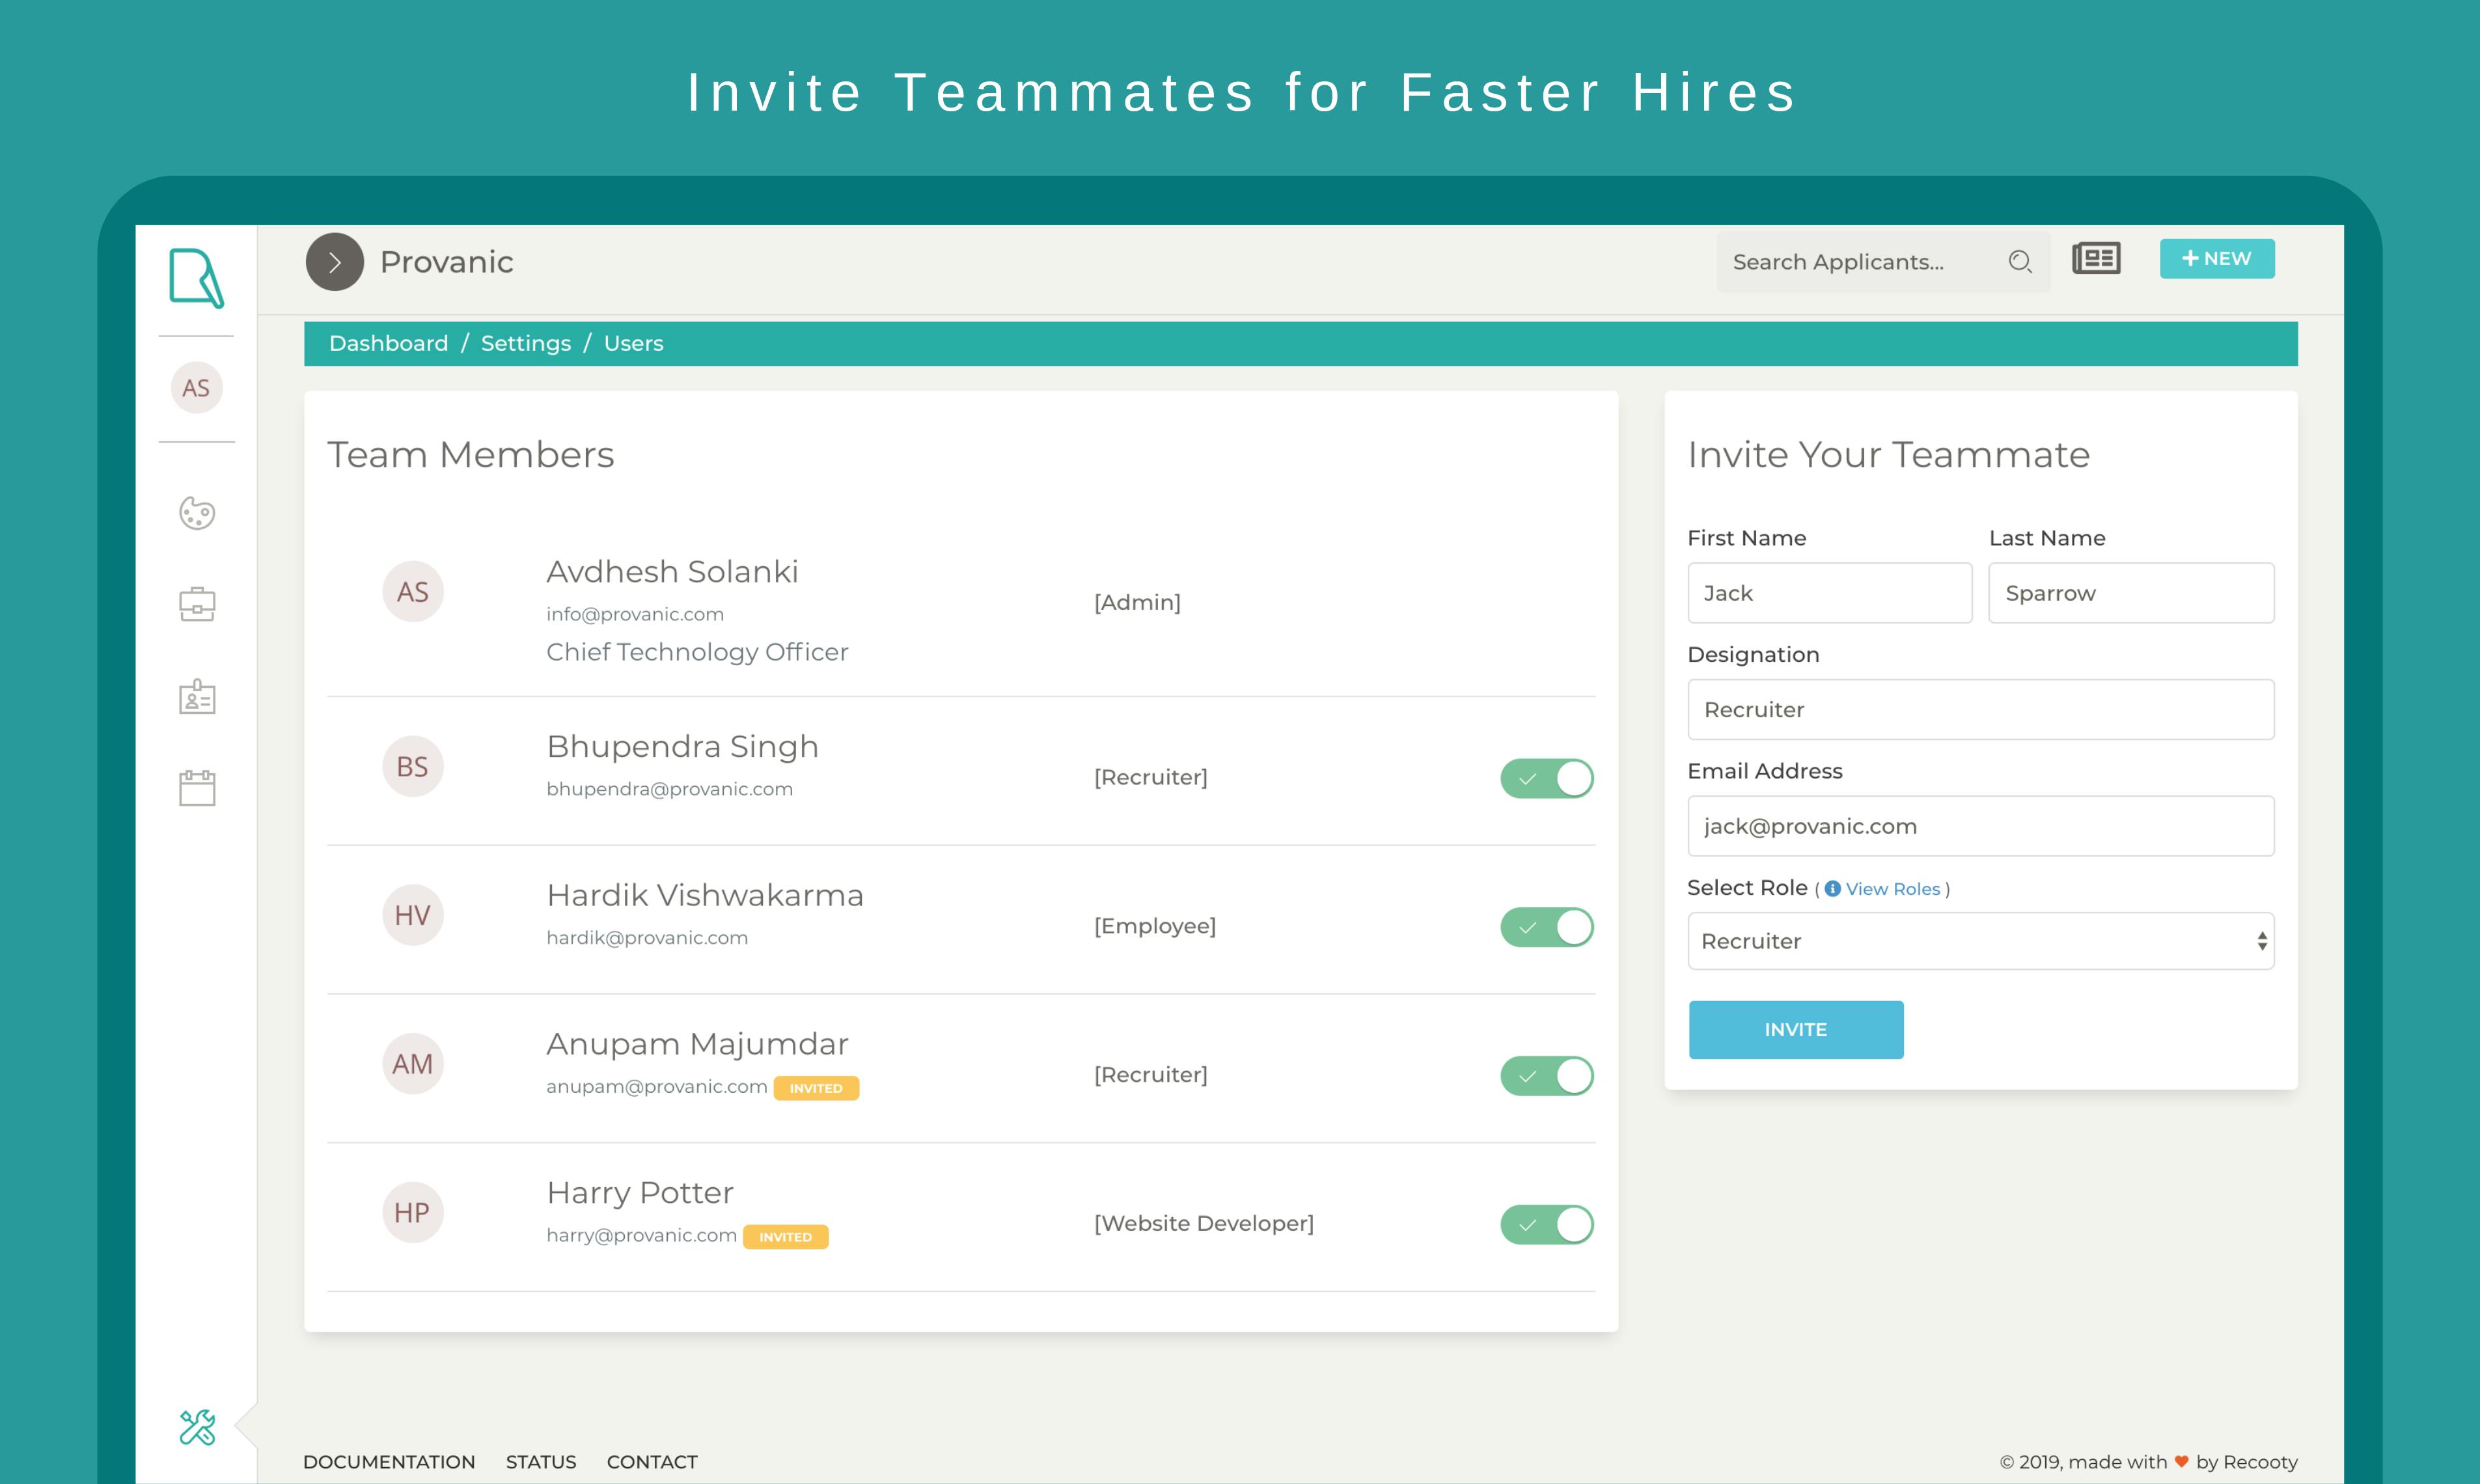2480x1484 pixels.
Task: Open the palette dashboard icon in the sidebar
Action: click(x=197, y=513)
